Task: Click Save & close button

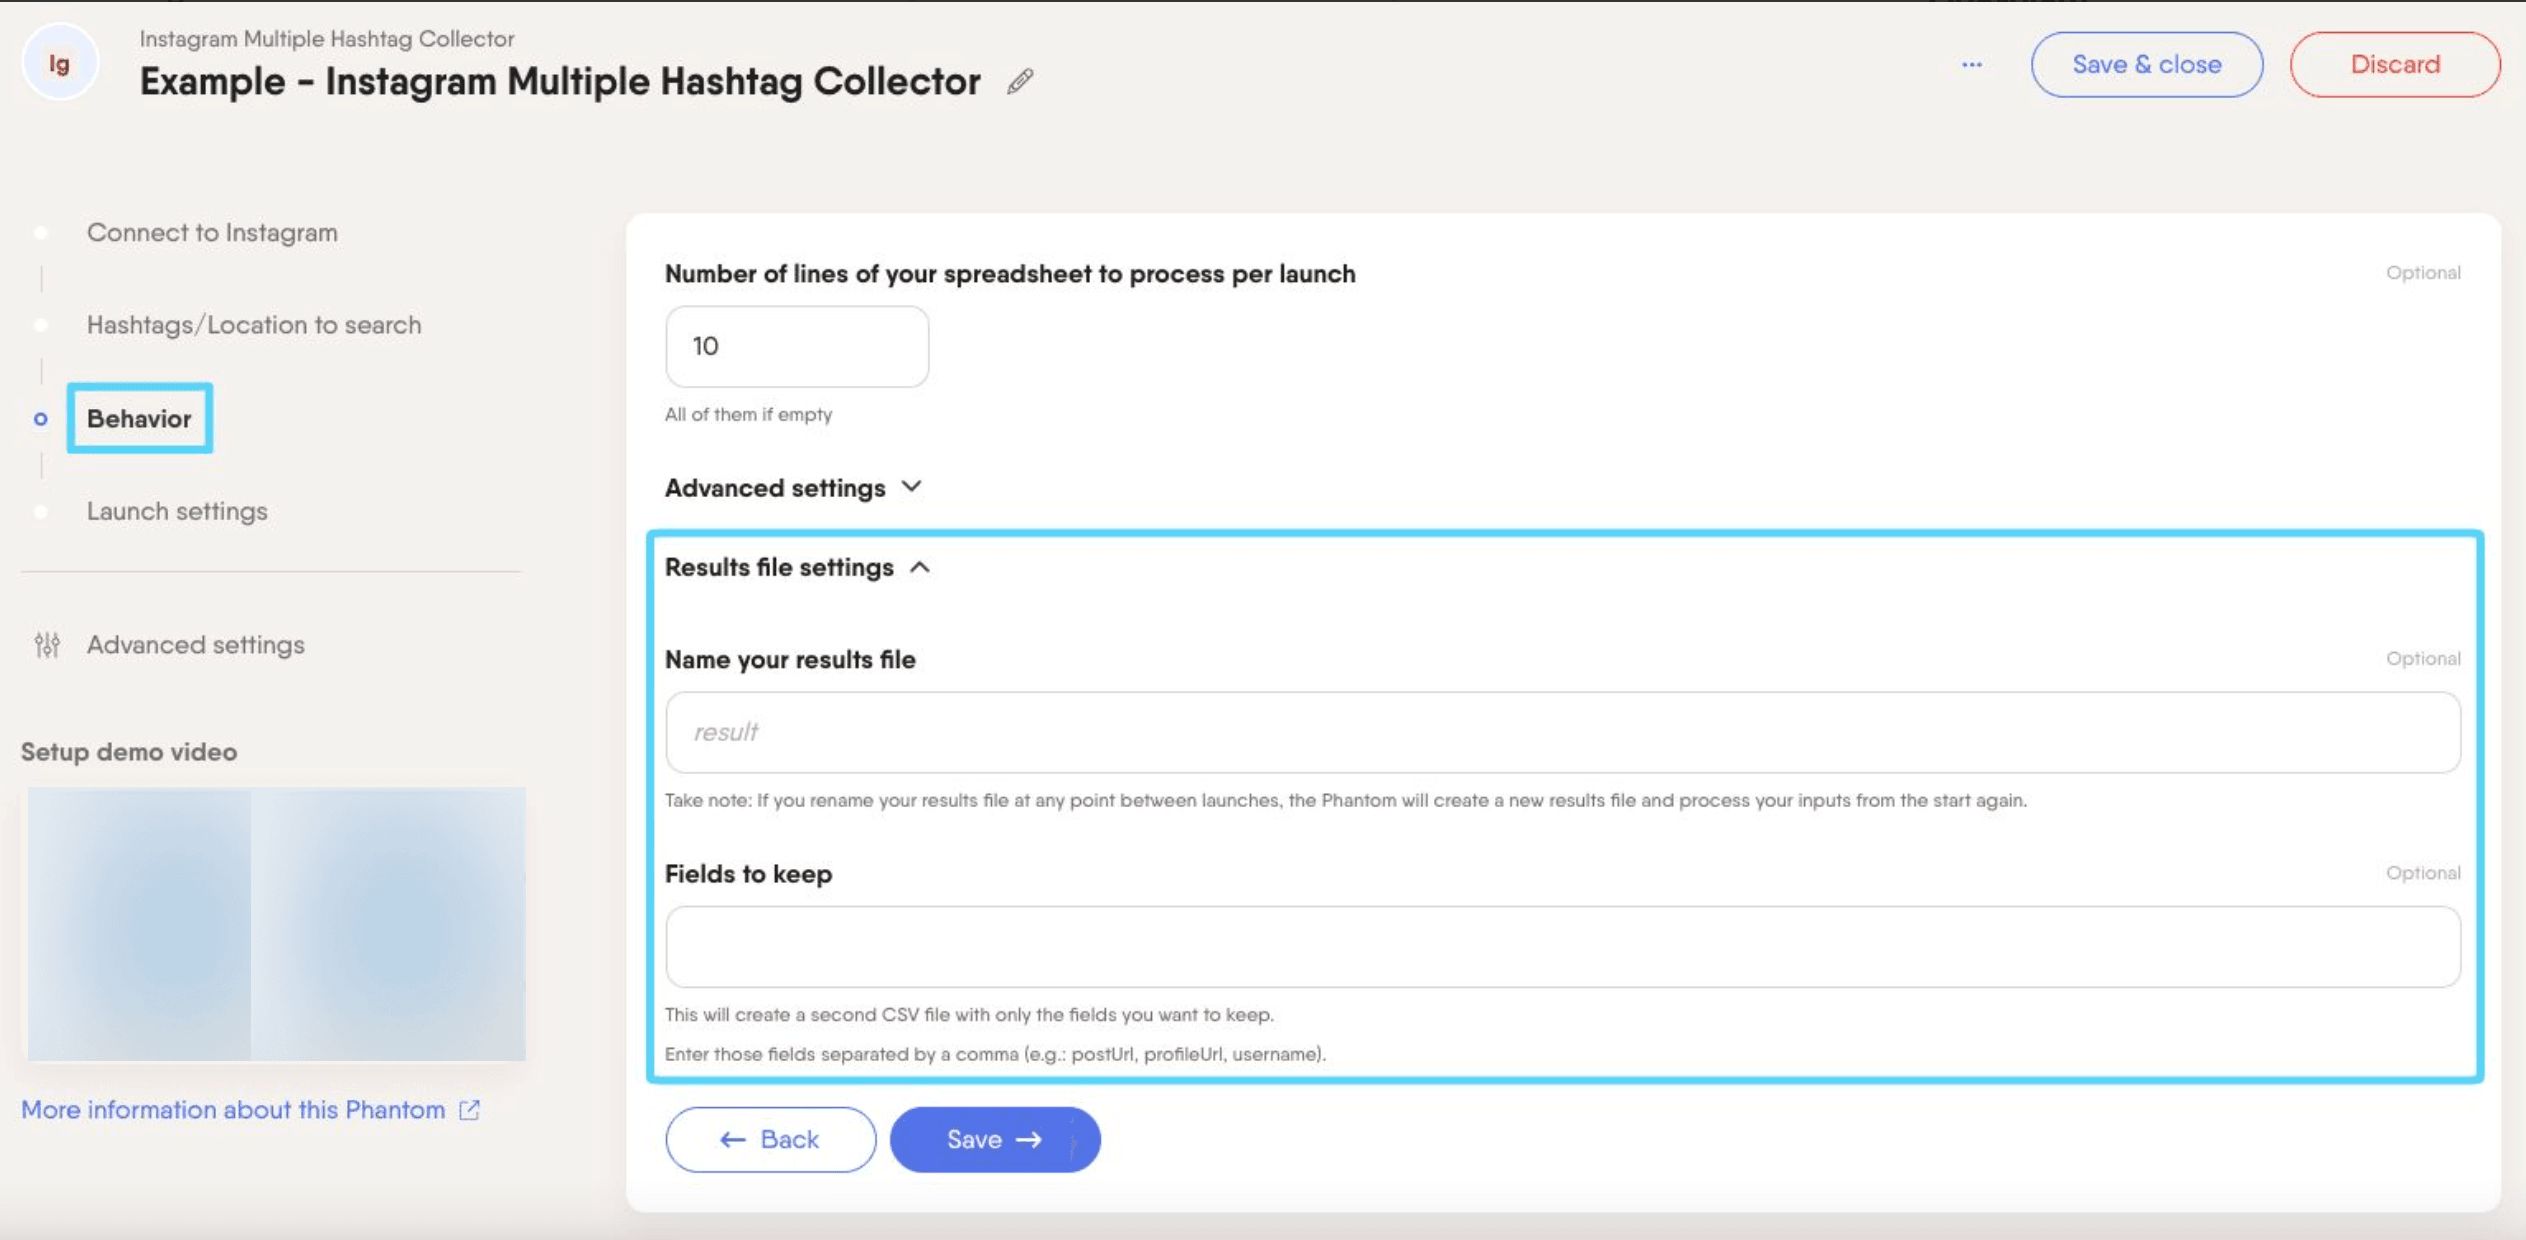Action: tap(2146, 64)
